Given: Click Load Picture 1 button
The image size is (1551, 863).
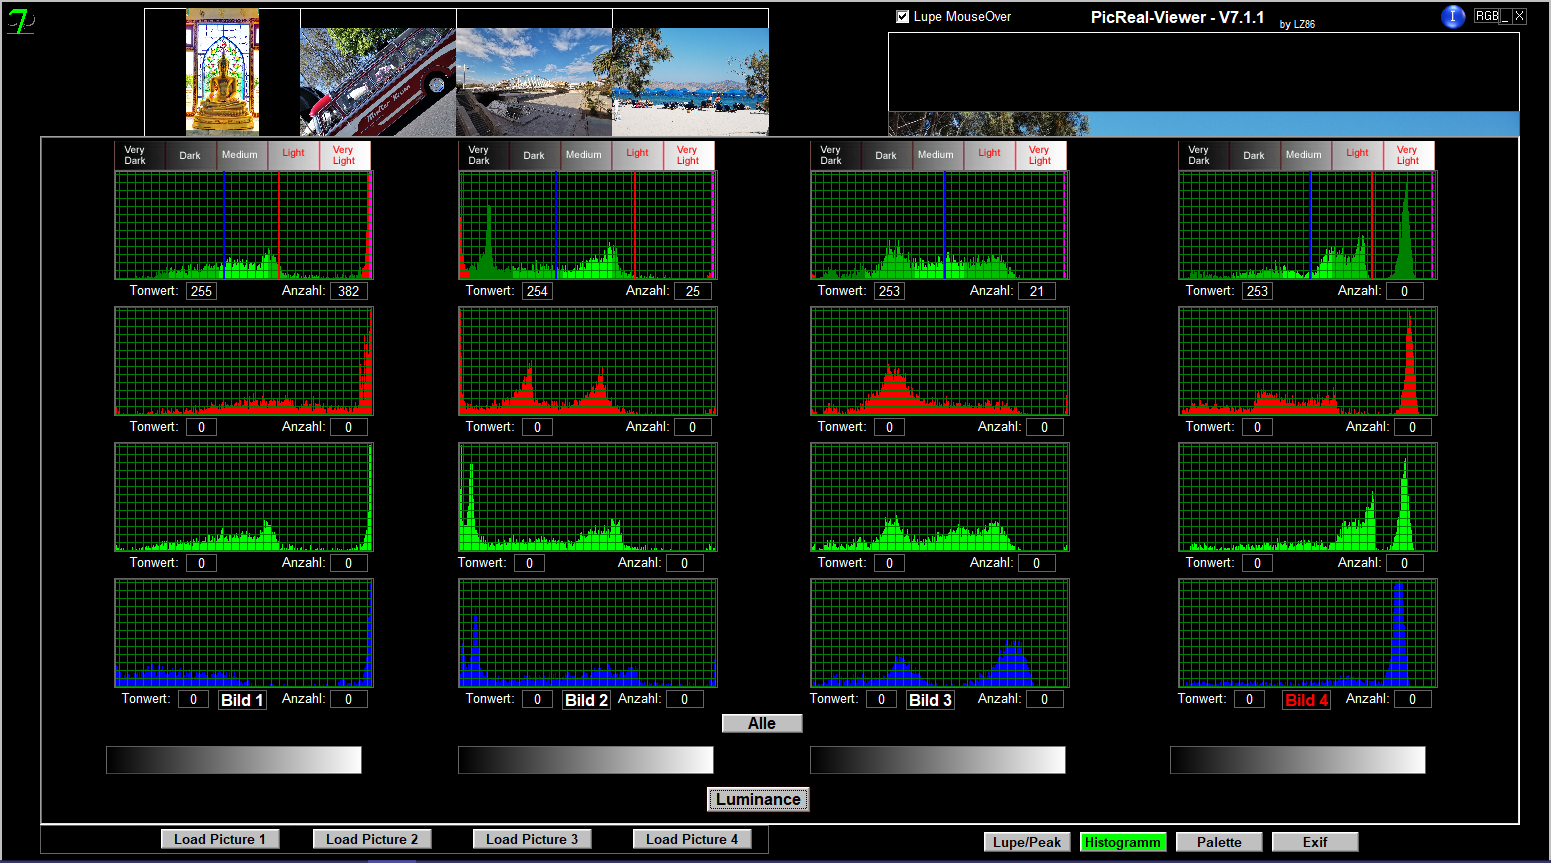Looking at the screenshot, I should [220, 839].
